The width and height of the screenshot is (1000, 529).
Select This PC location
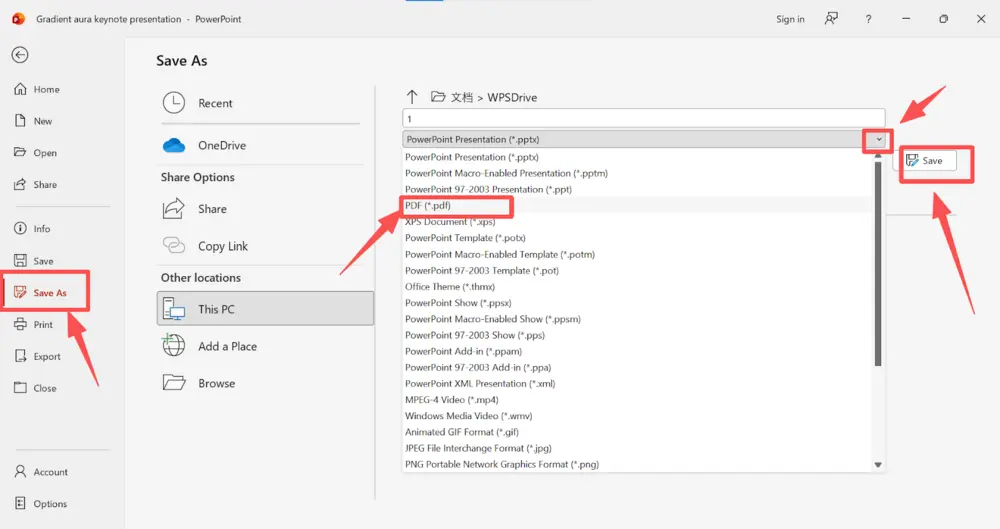(x=265, y=309)
